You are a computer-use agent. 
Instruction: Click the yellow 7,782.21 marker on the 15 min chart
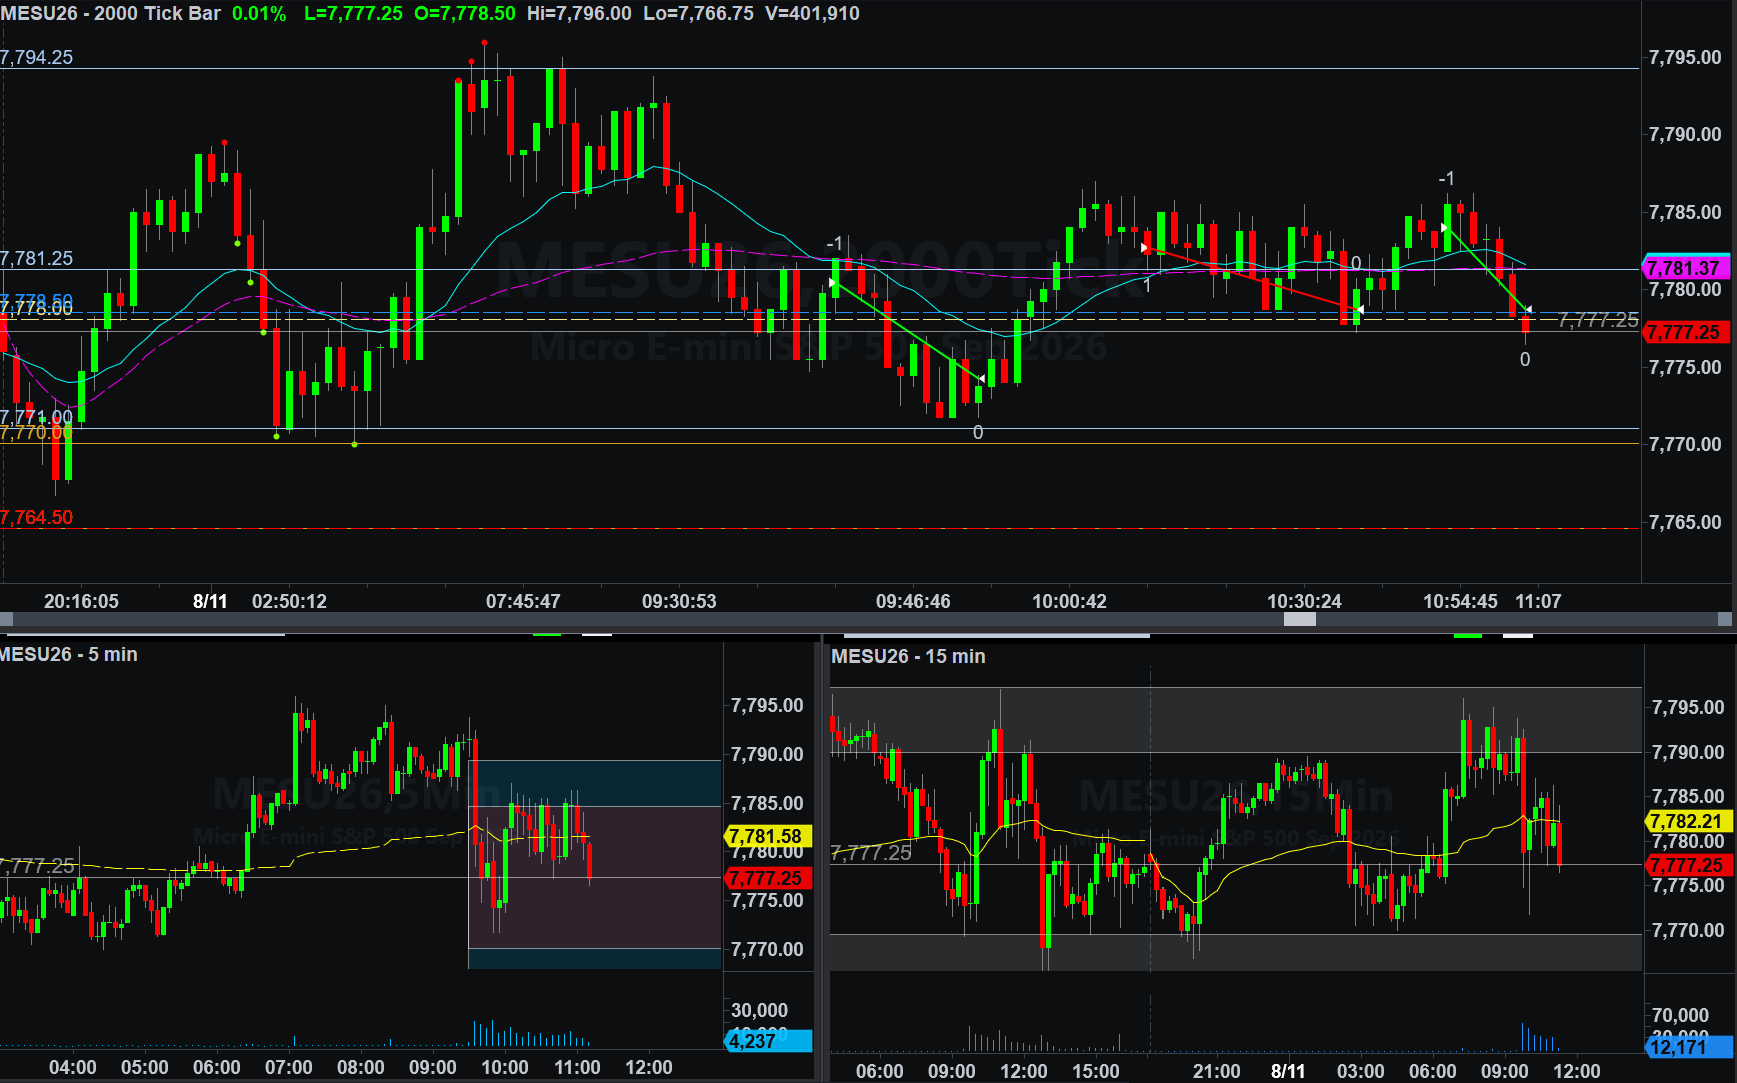pos(1688,821)
